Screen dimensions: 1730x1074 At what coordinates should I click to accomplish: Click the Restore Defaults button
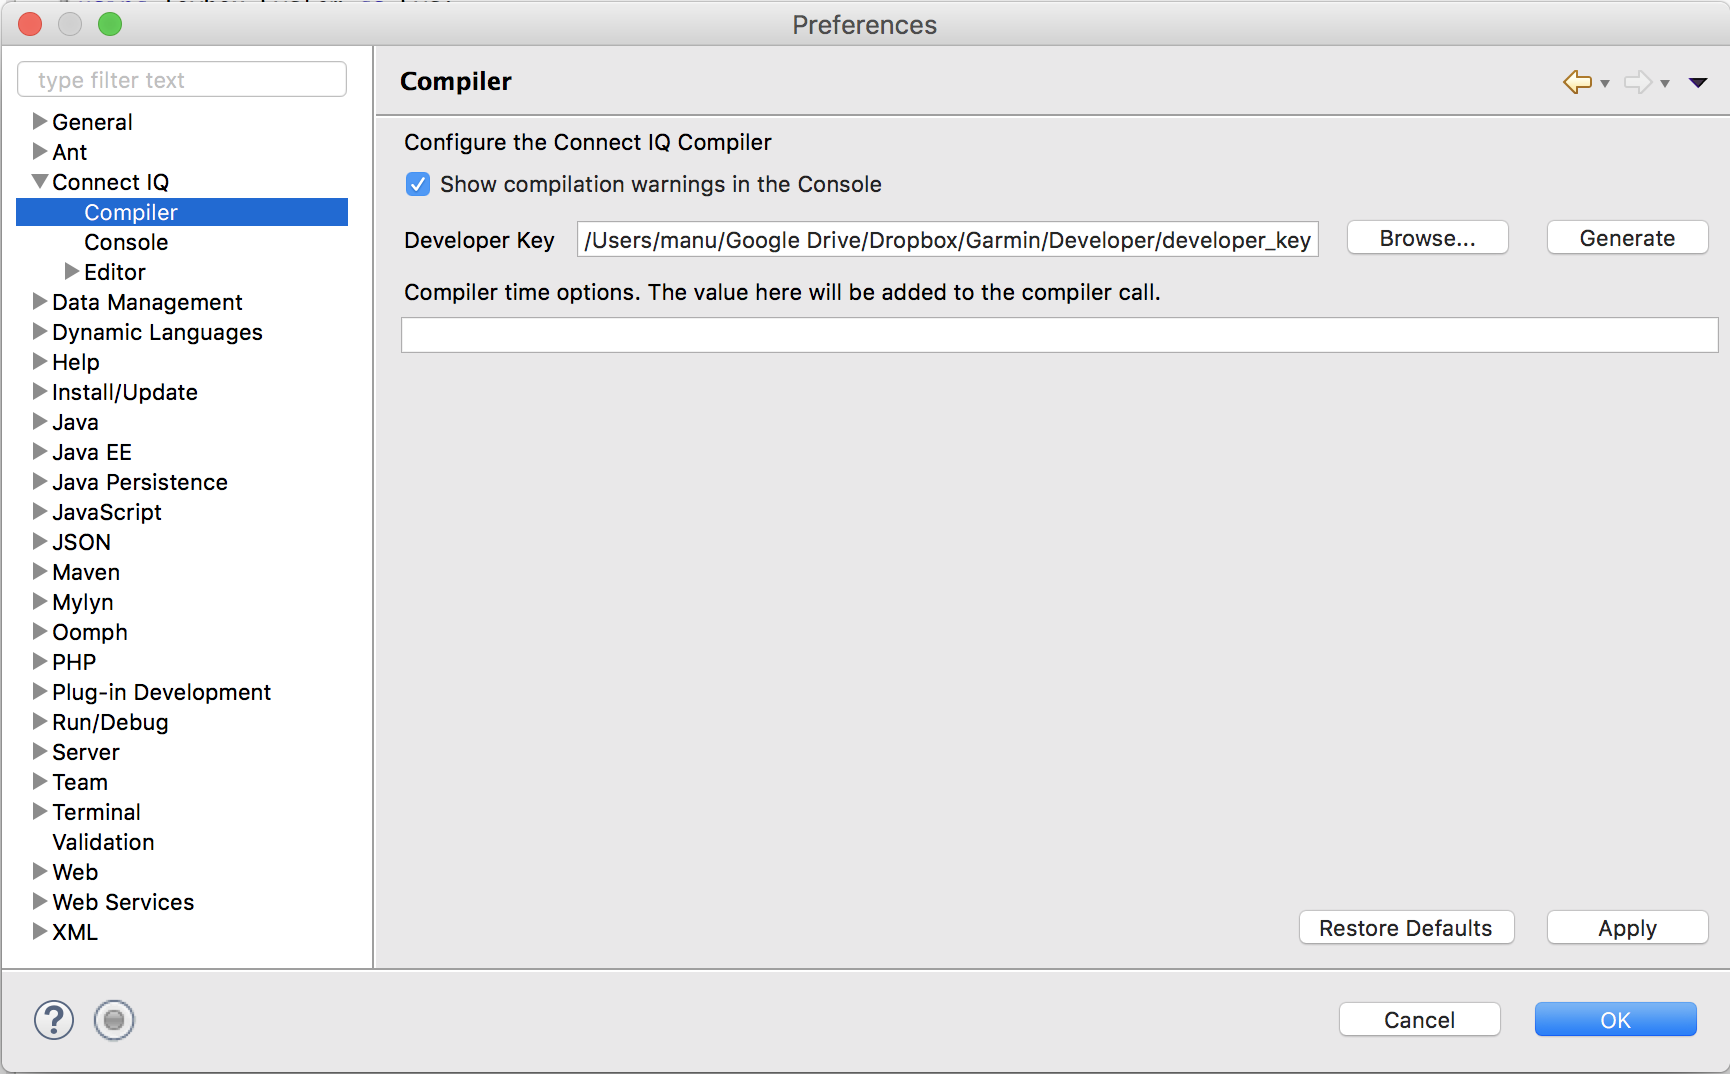click(1405, 928)
